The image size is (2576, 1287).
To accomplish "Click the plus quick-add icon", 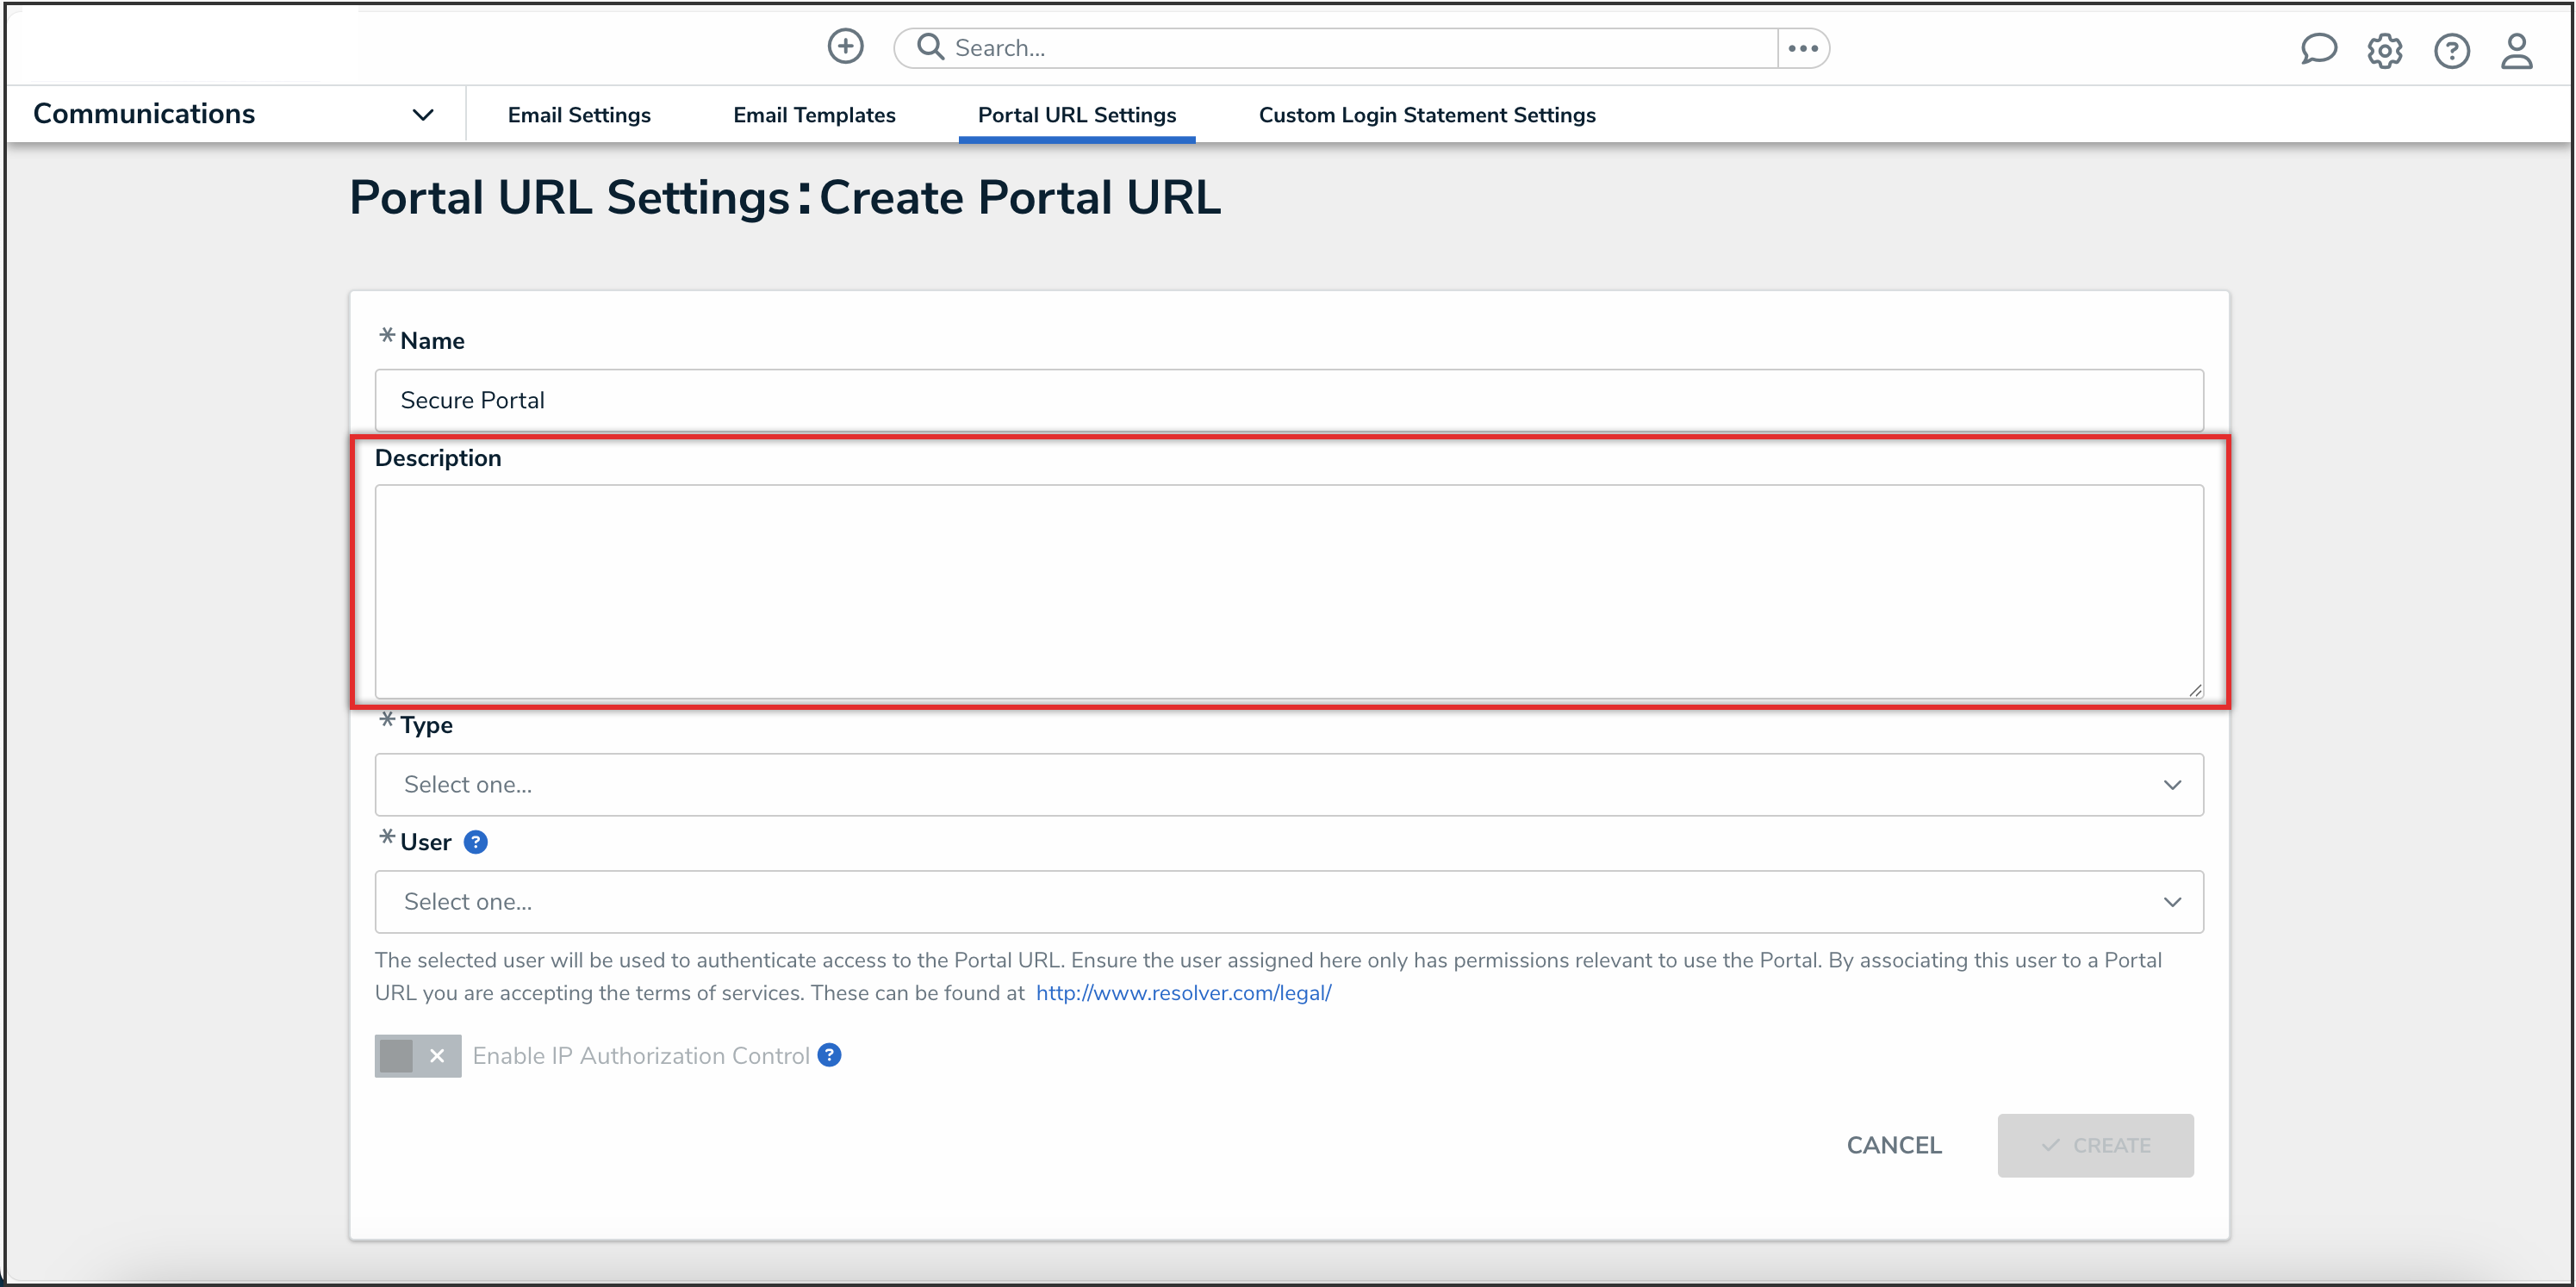I will [845, 47].
